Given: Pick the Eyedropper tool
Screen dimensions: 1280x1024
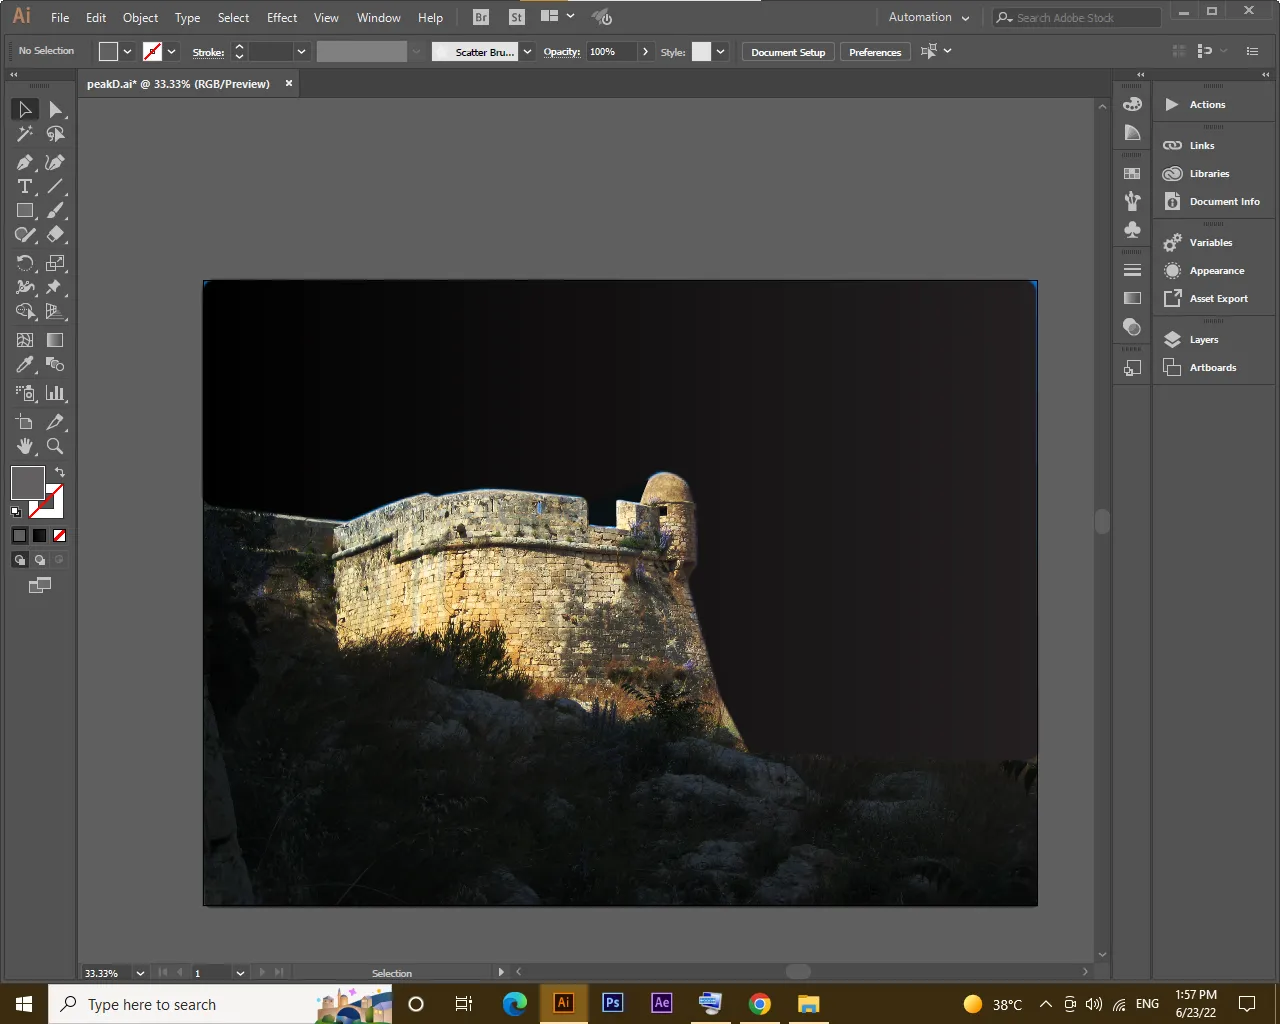Looking at the screenshot, I should click(x=25, y=365).
